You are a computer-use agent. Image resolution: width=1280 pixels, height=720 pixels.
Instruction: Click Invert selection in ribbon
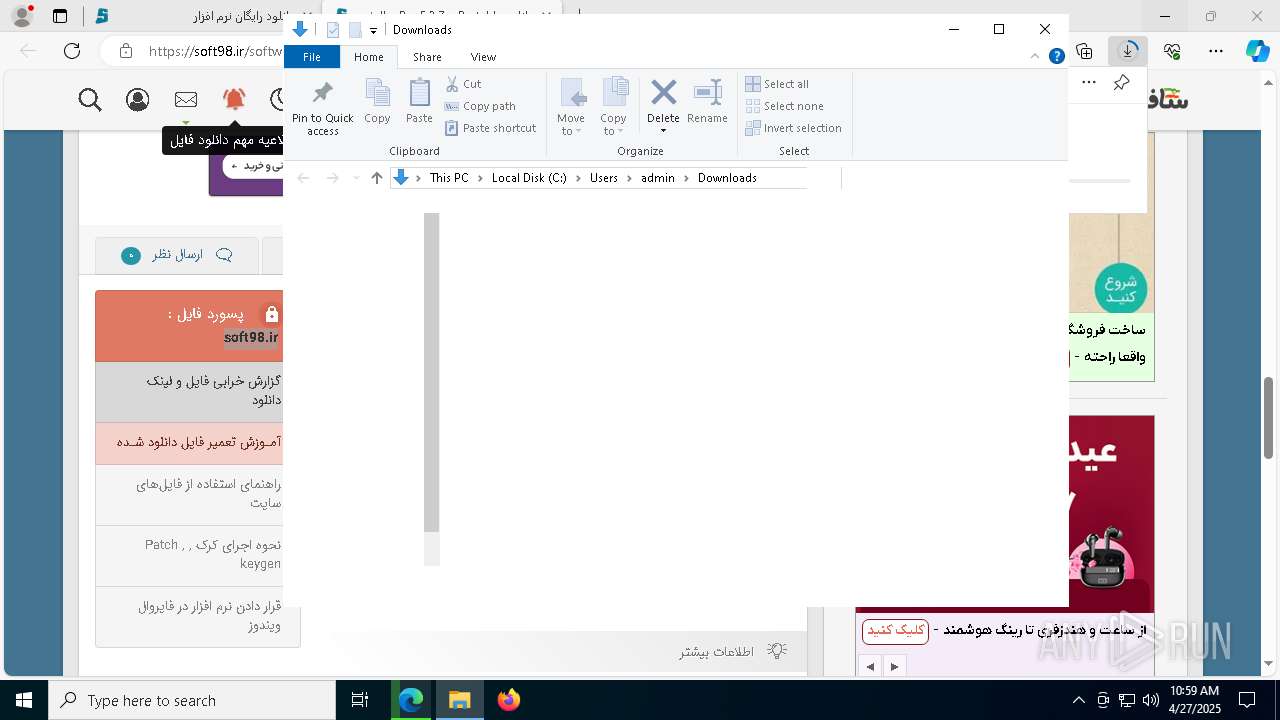click(793, 128)
